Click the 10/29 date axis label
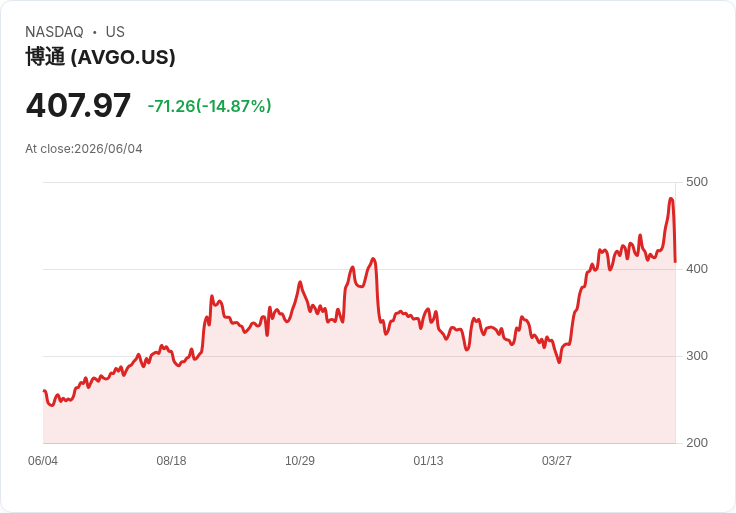Screen dimensions: 736x513 pyautogui.click(x=300, y=460)
